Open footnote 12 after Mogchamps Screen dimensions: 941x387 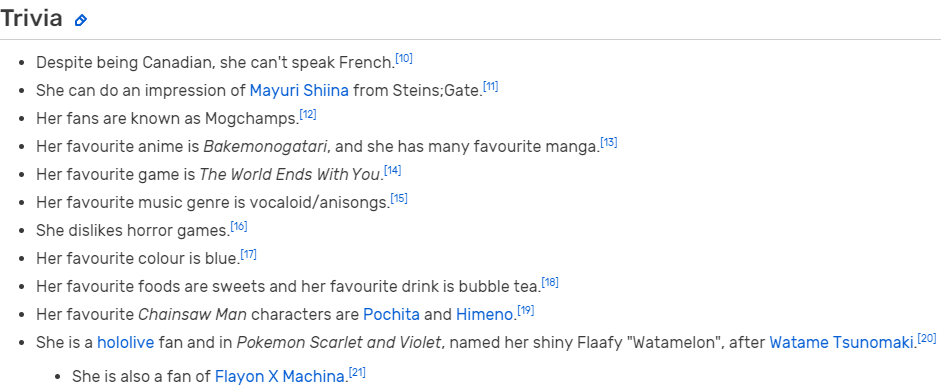(x=308, y=114)
